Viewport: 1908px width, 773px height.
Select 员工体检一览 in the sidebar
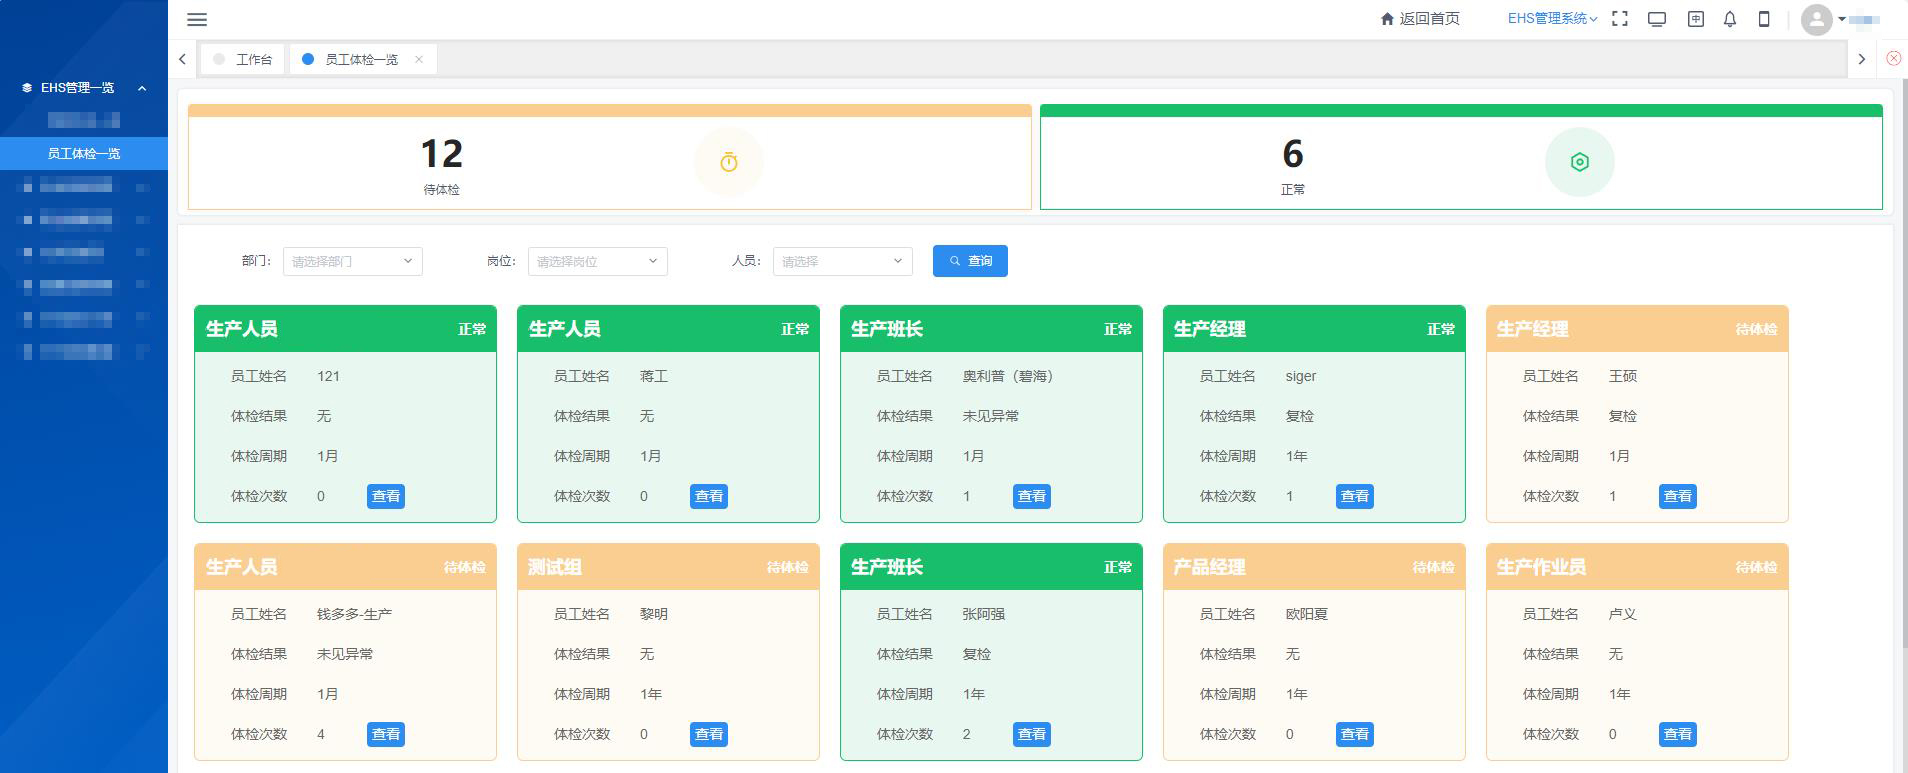pos(84,153)
